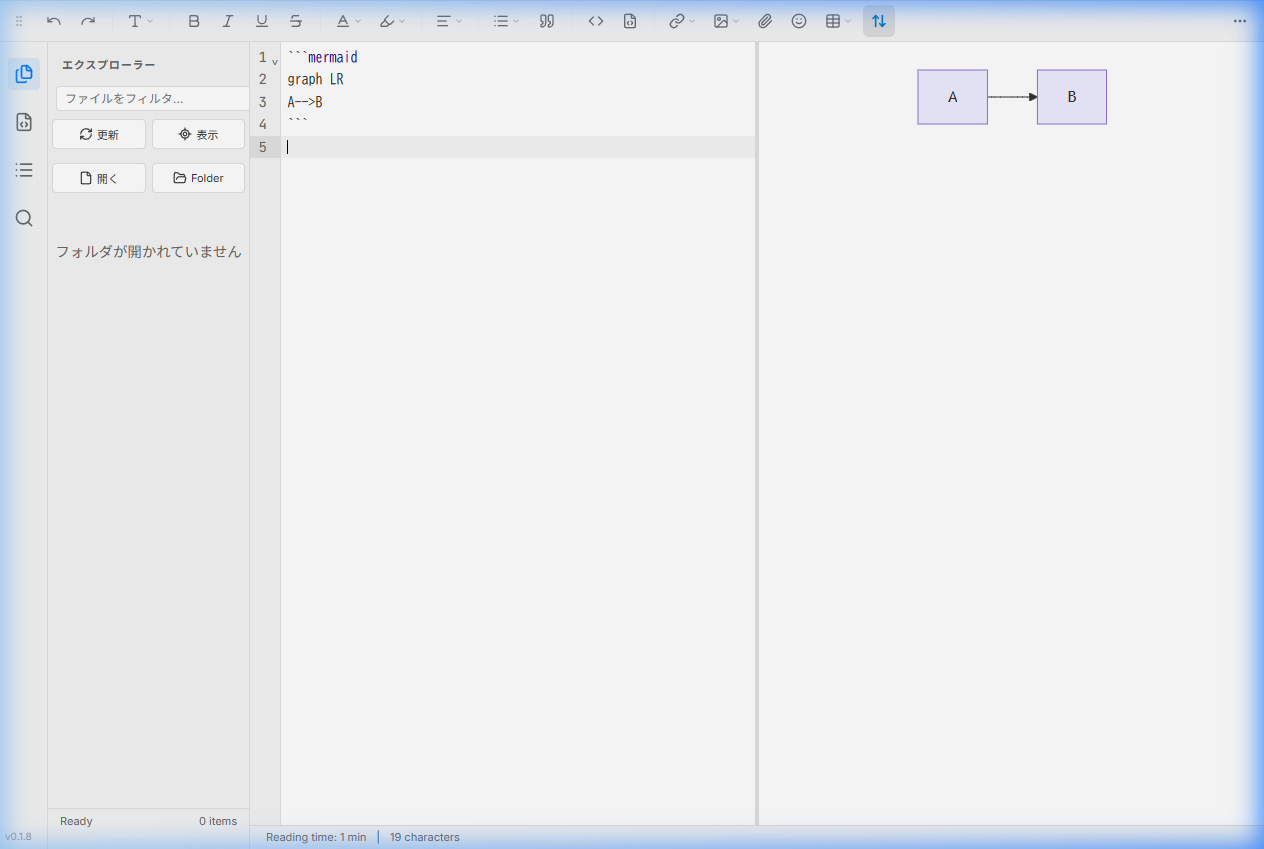Collapse the code fold chevron at line 1
This screenshot has height=849, width=1264.
(275, 62)
